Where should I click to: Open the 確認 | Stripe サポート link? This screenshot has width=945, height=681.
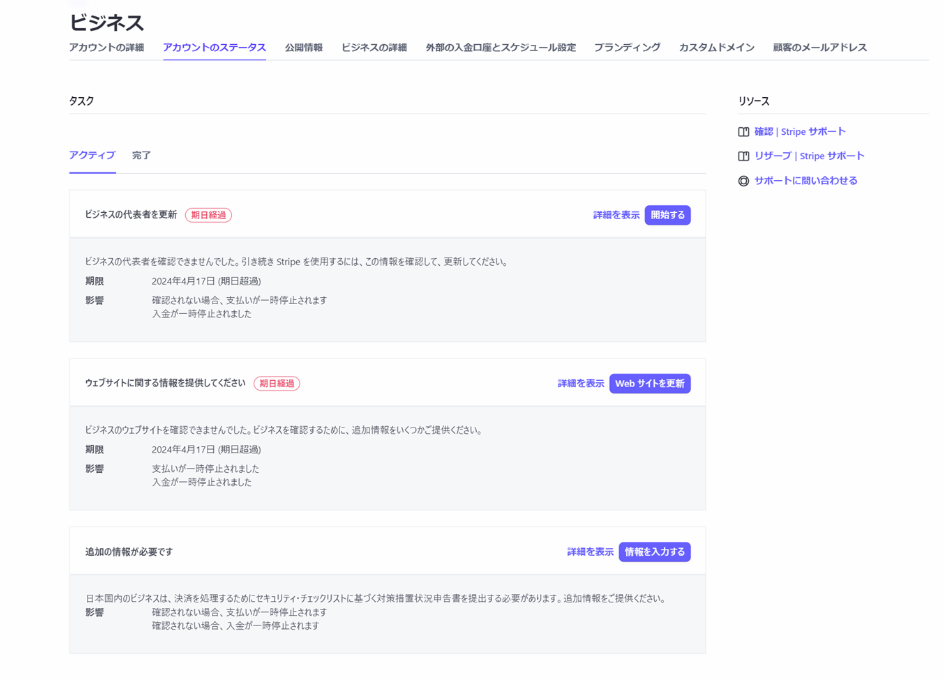(799, 132)
